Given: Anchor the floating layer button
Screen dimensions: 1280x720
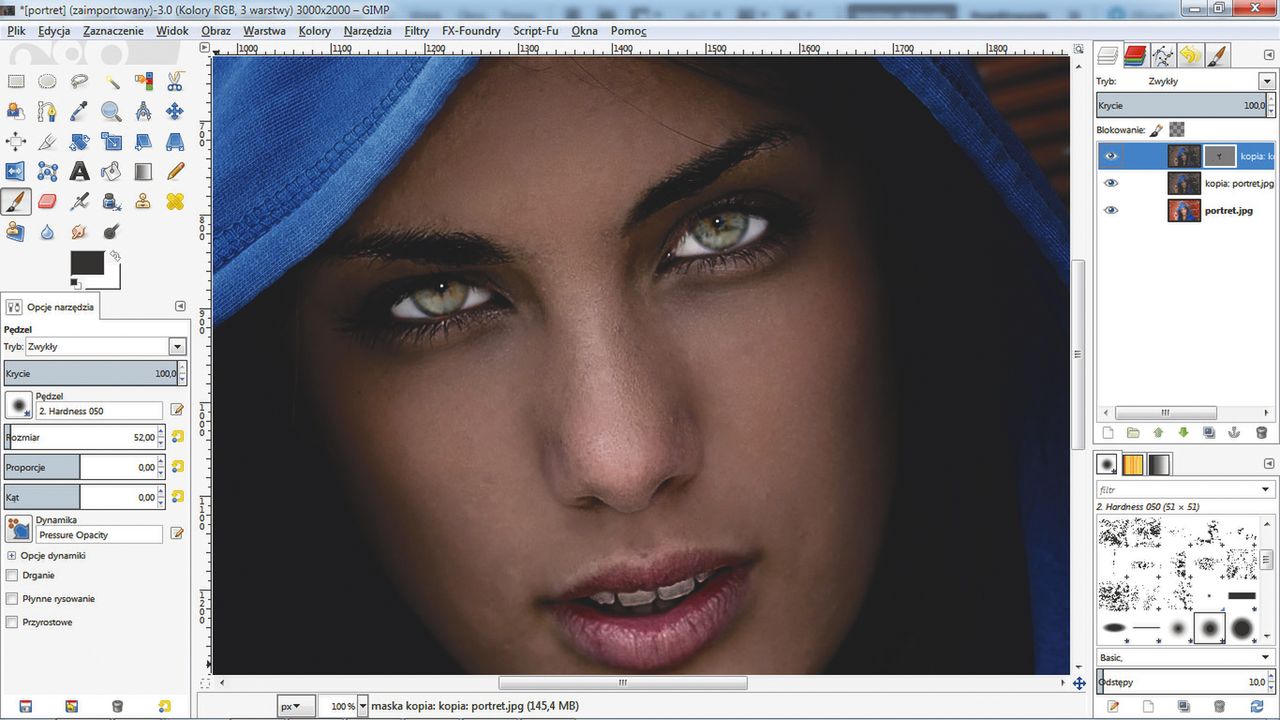Looking at the screenshot, I should pos(1234,433).
